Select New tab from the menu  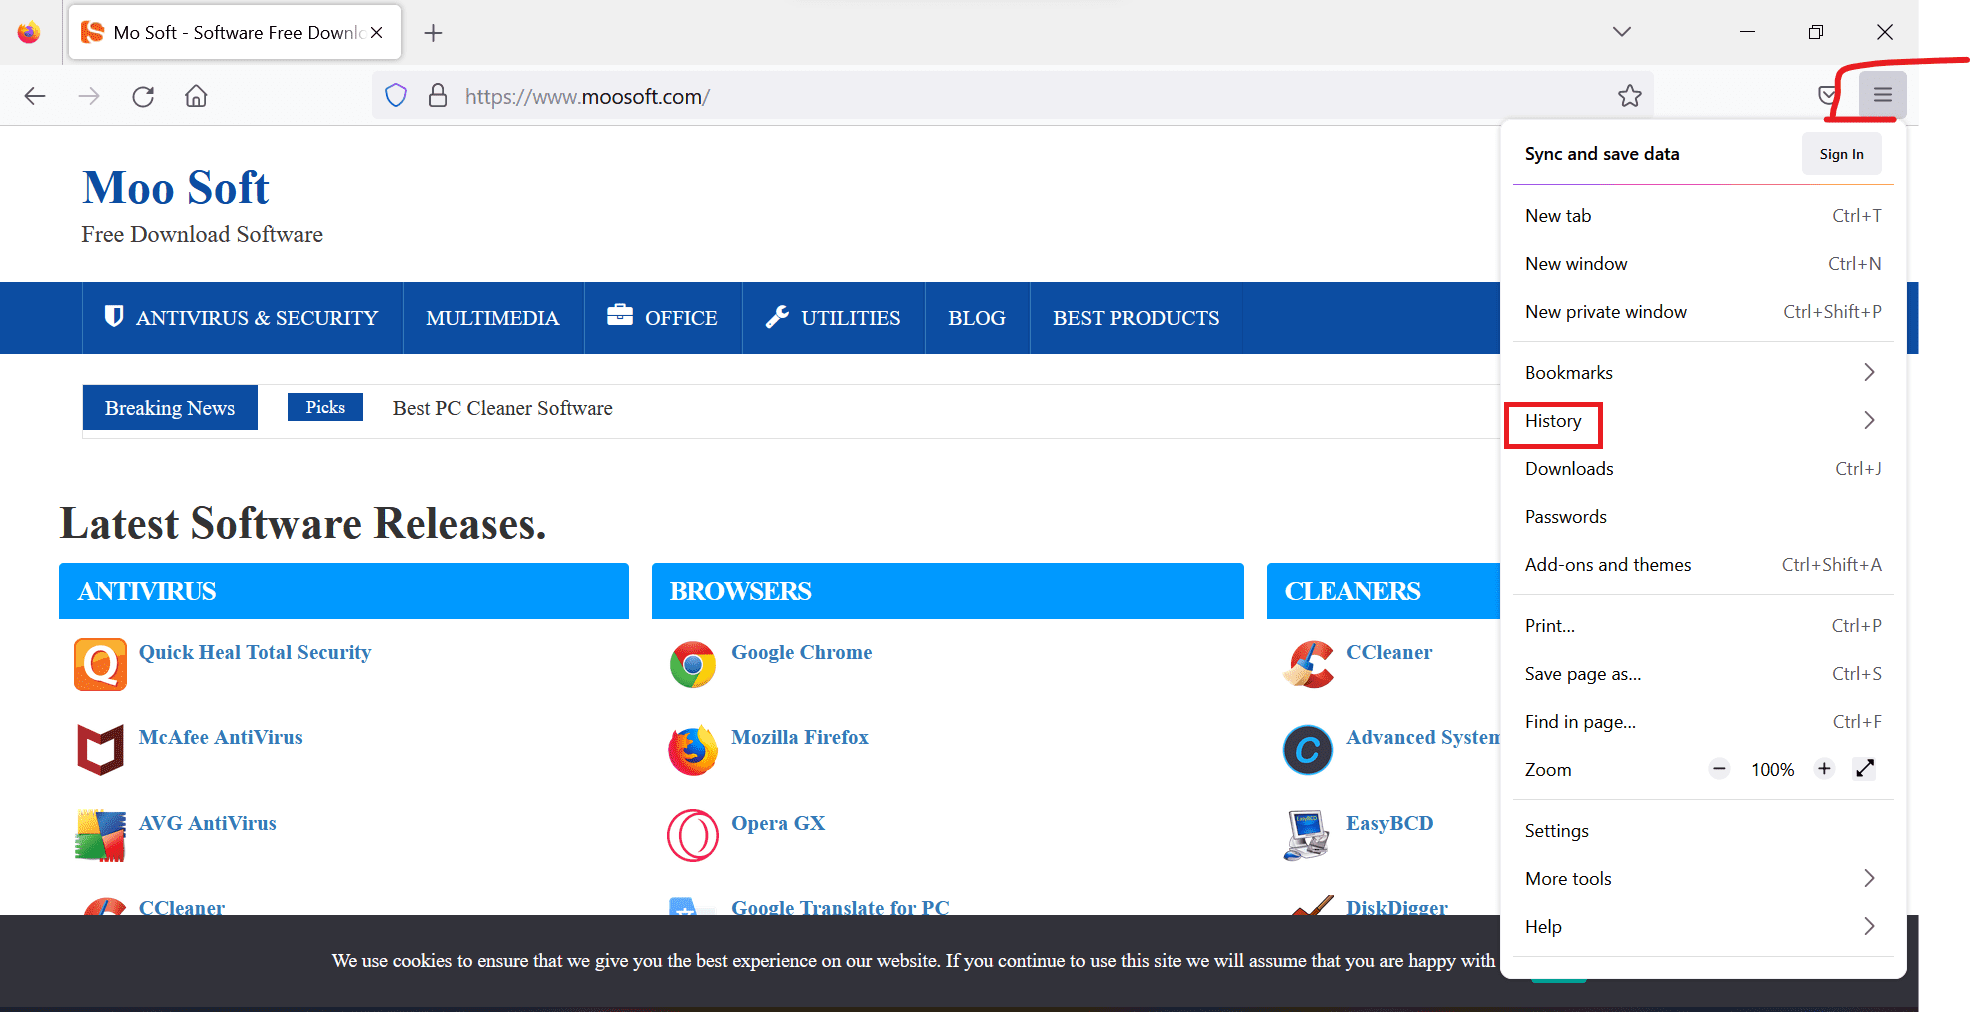[x=1703, y=216]
